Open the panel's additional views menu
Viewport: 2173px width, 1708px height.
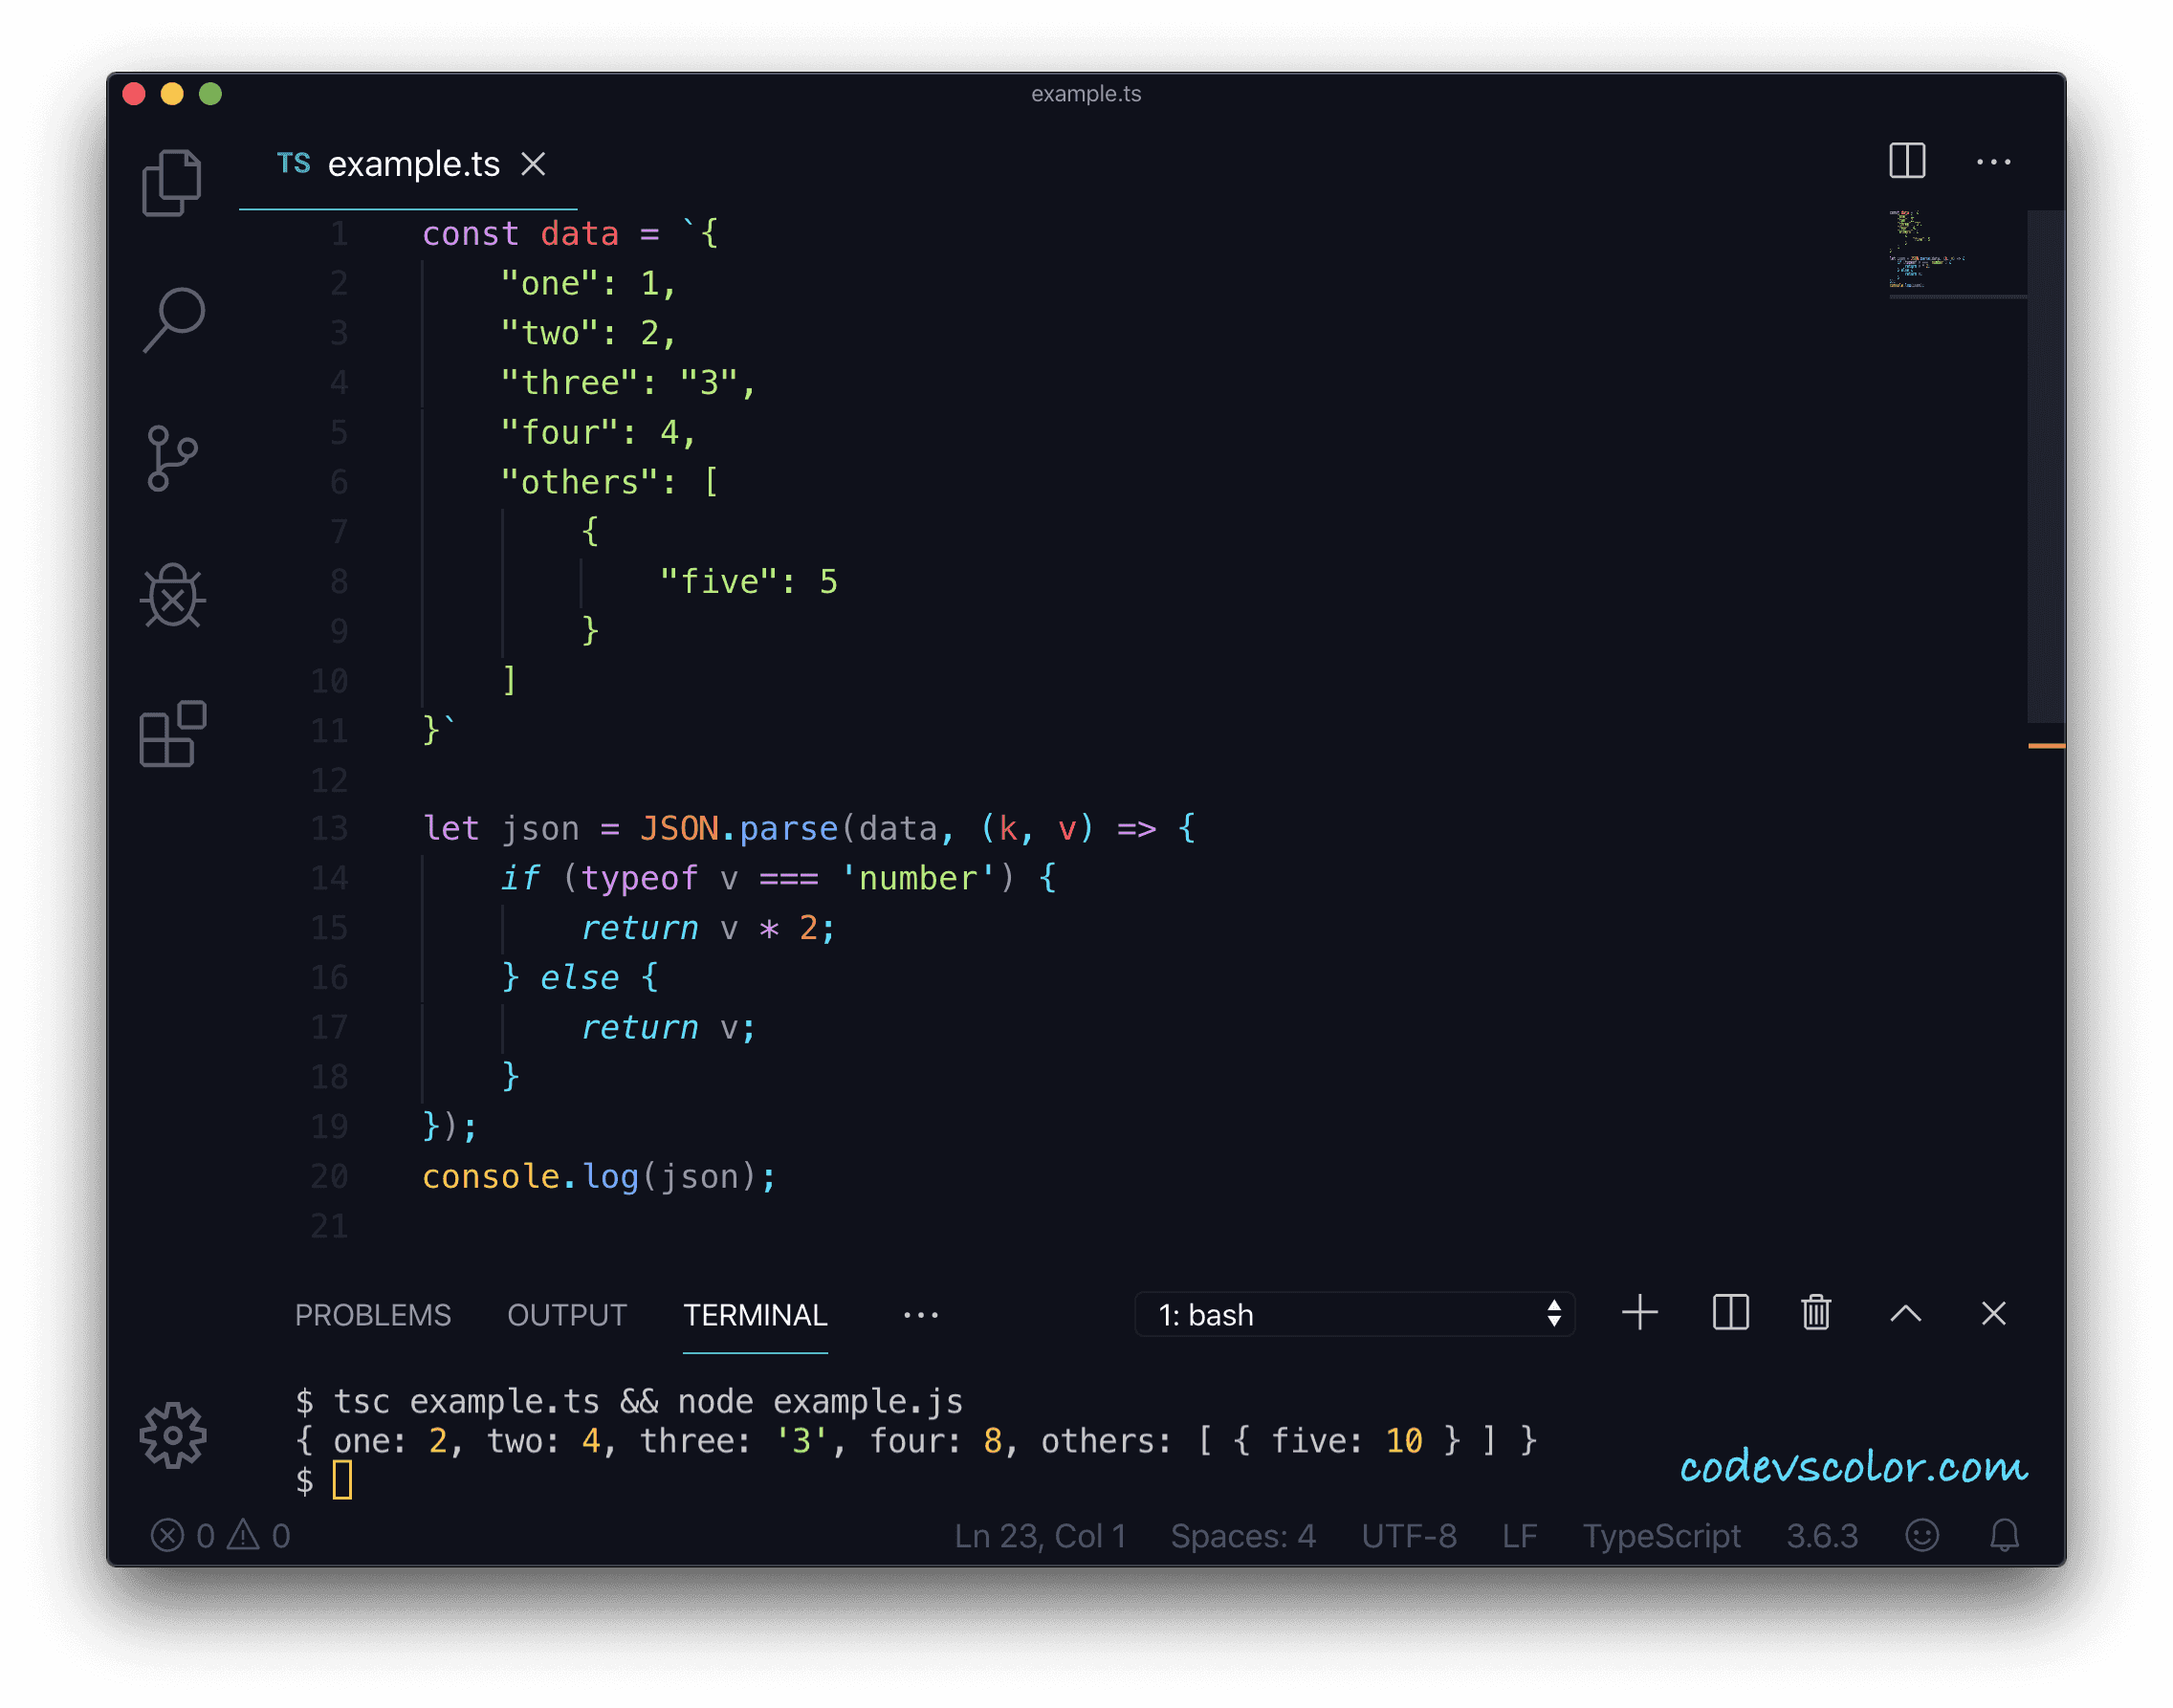[919, 1315]
